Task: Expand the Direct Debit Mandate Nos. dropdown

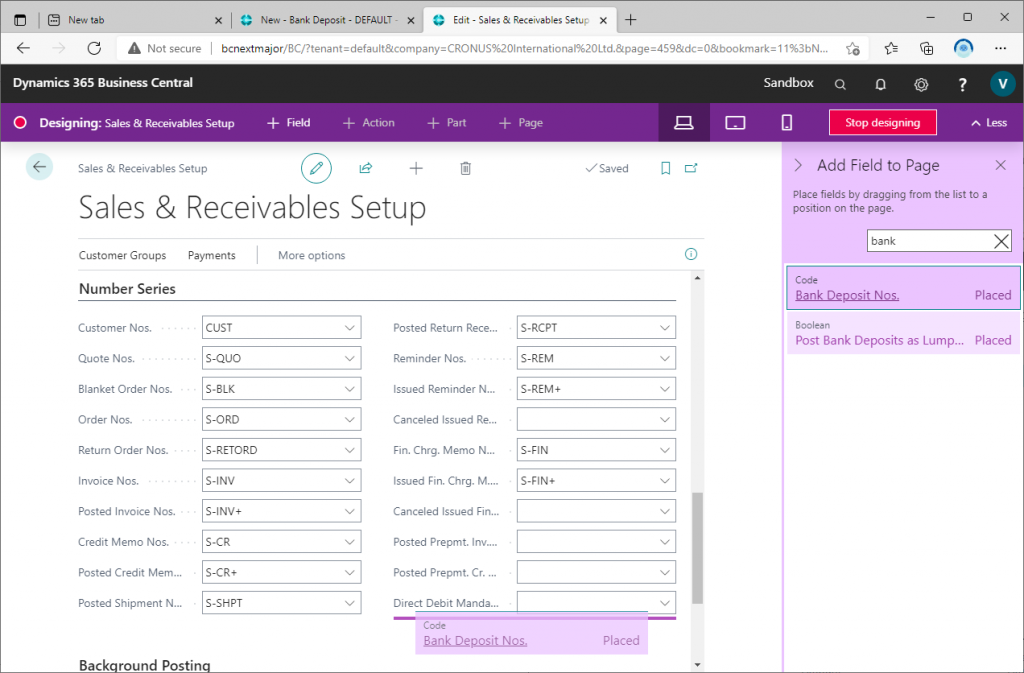Action: (x=664, y=603)
